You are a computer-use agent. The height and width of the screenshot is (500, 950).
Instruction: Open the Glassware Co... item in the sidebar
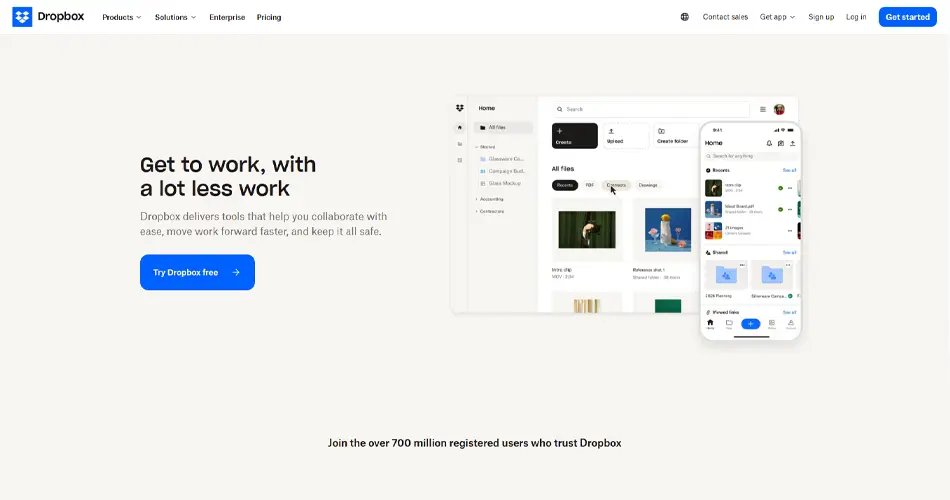502,159
